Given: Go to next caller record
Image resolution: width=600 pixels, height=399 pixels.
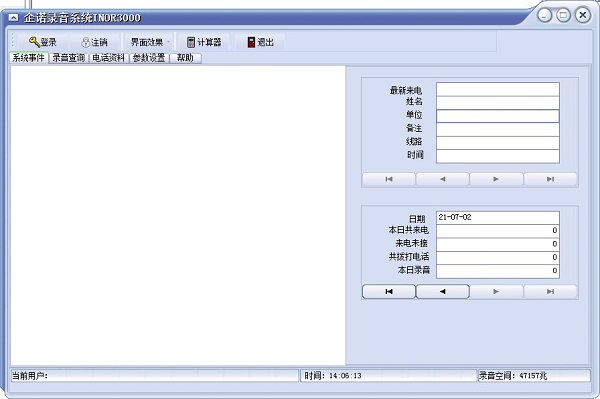Looking at the screenshot, I should (496, 179).
